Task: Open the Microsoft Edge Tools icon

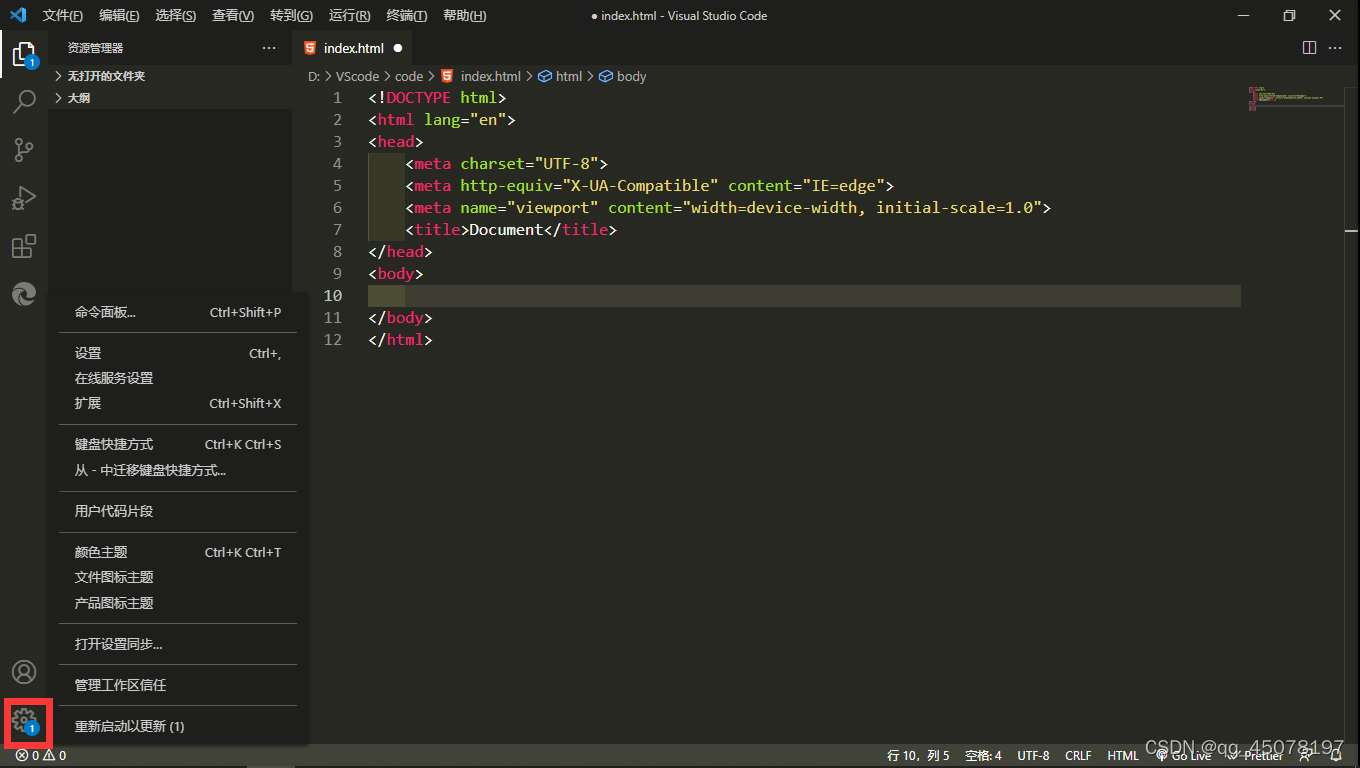Action: coord(24,294)
